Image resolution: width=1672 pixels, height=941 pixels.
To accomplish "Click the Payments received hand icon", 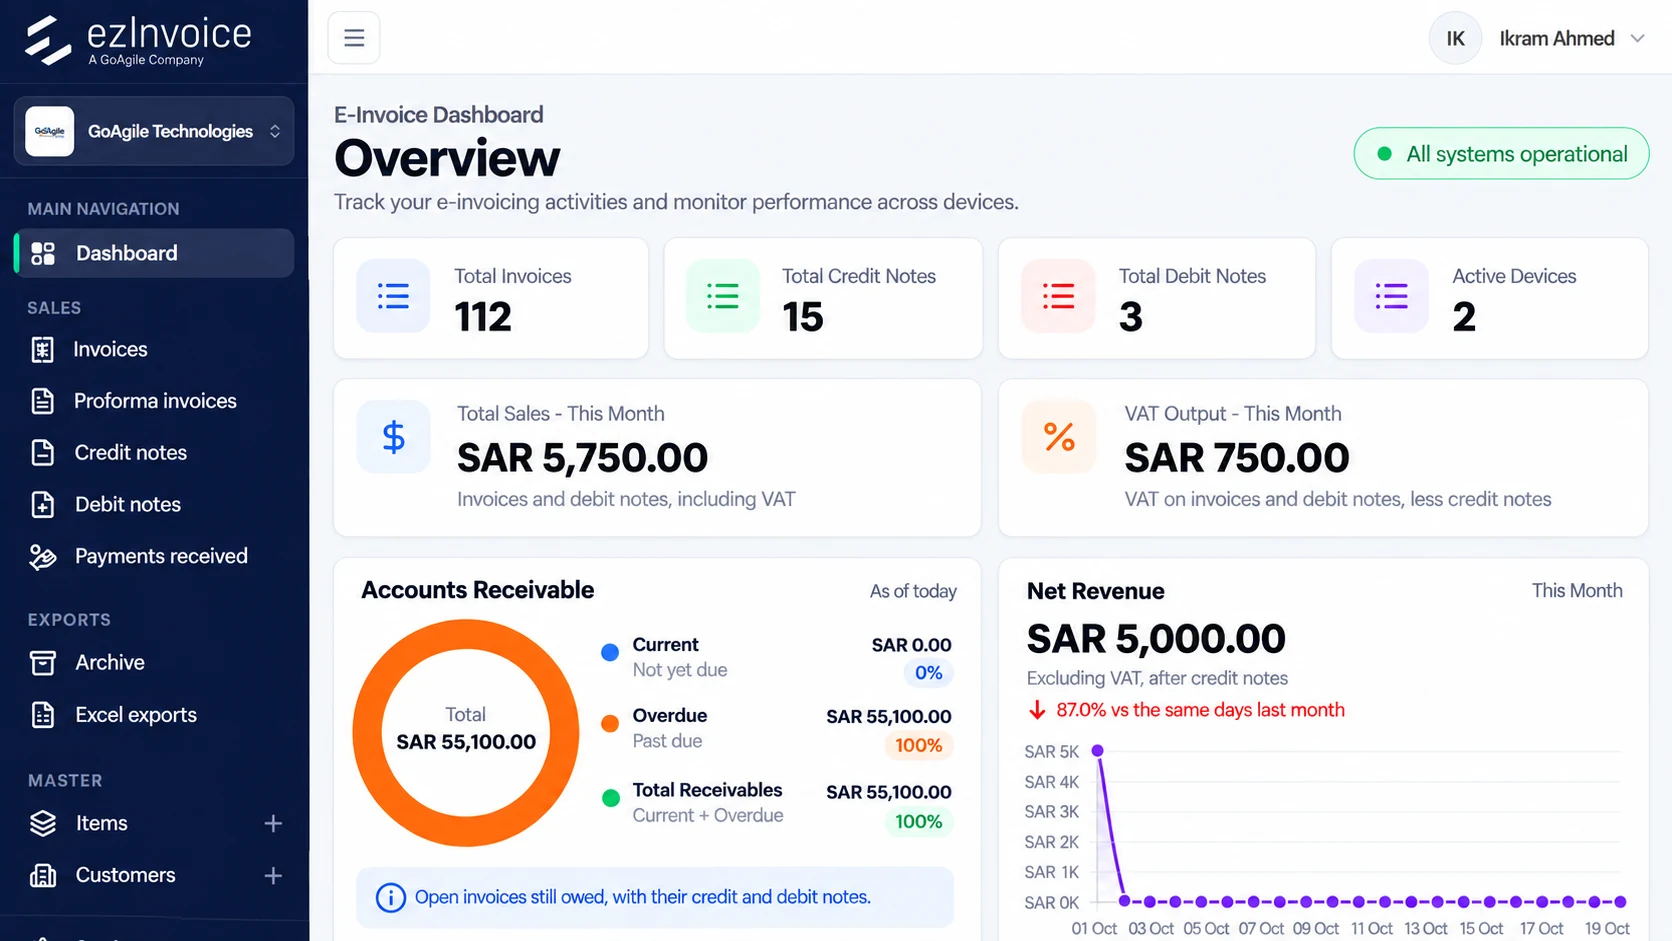I will 42,557.
